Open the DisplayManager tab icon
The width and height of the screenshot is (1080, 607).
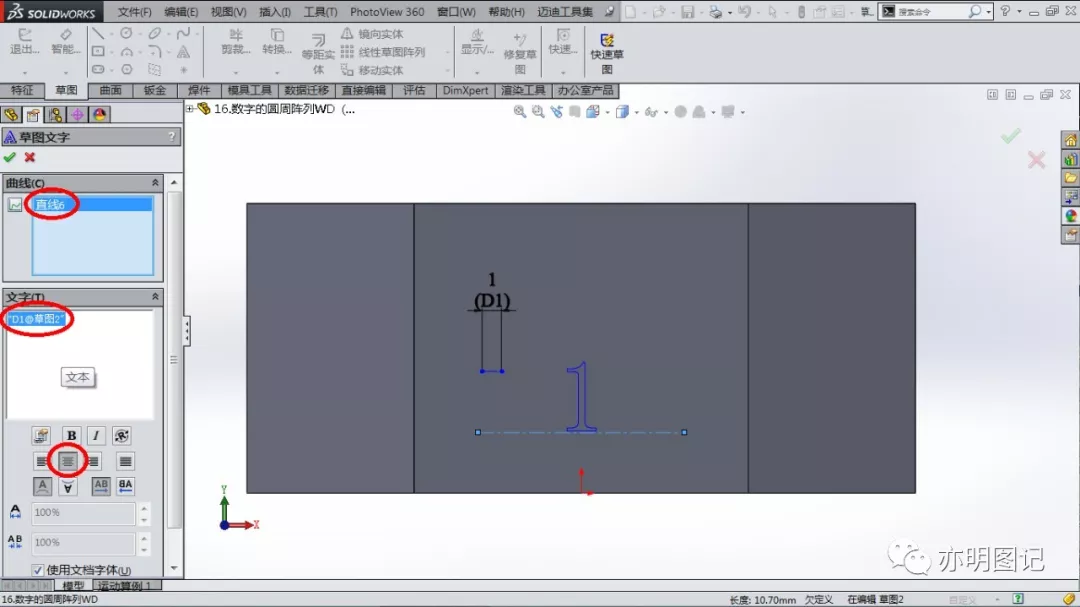click(x=100, y=114)
